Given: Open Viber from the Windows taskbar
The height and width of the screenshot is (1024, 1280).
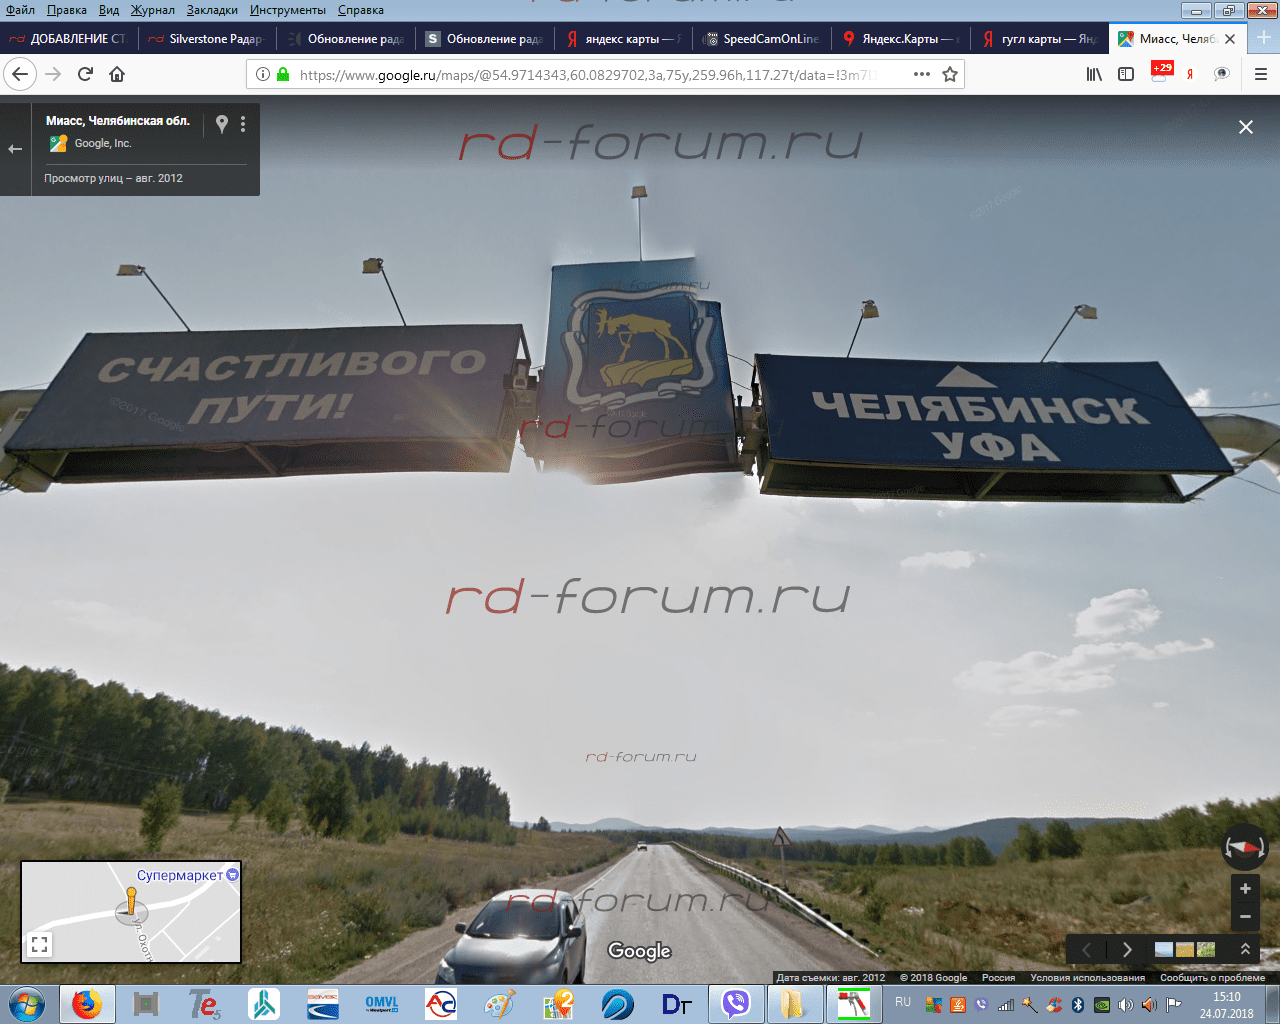Looking at the screenshot, I should click(736, 1003).
